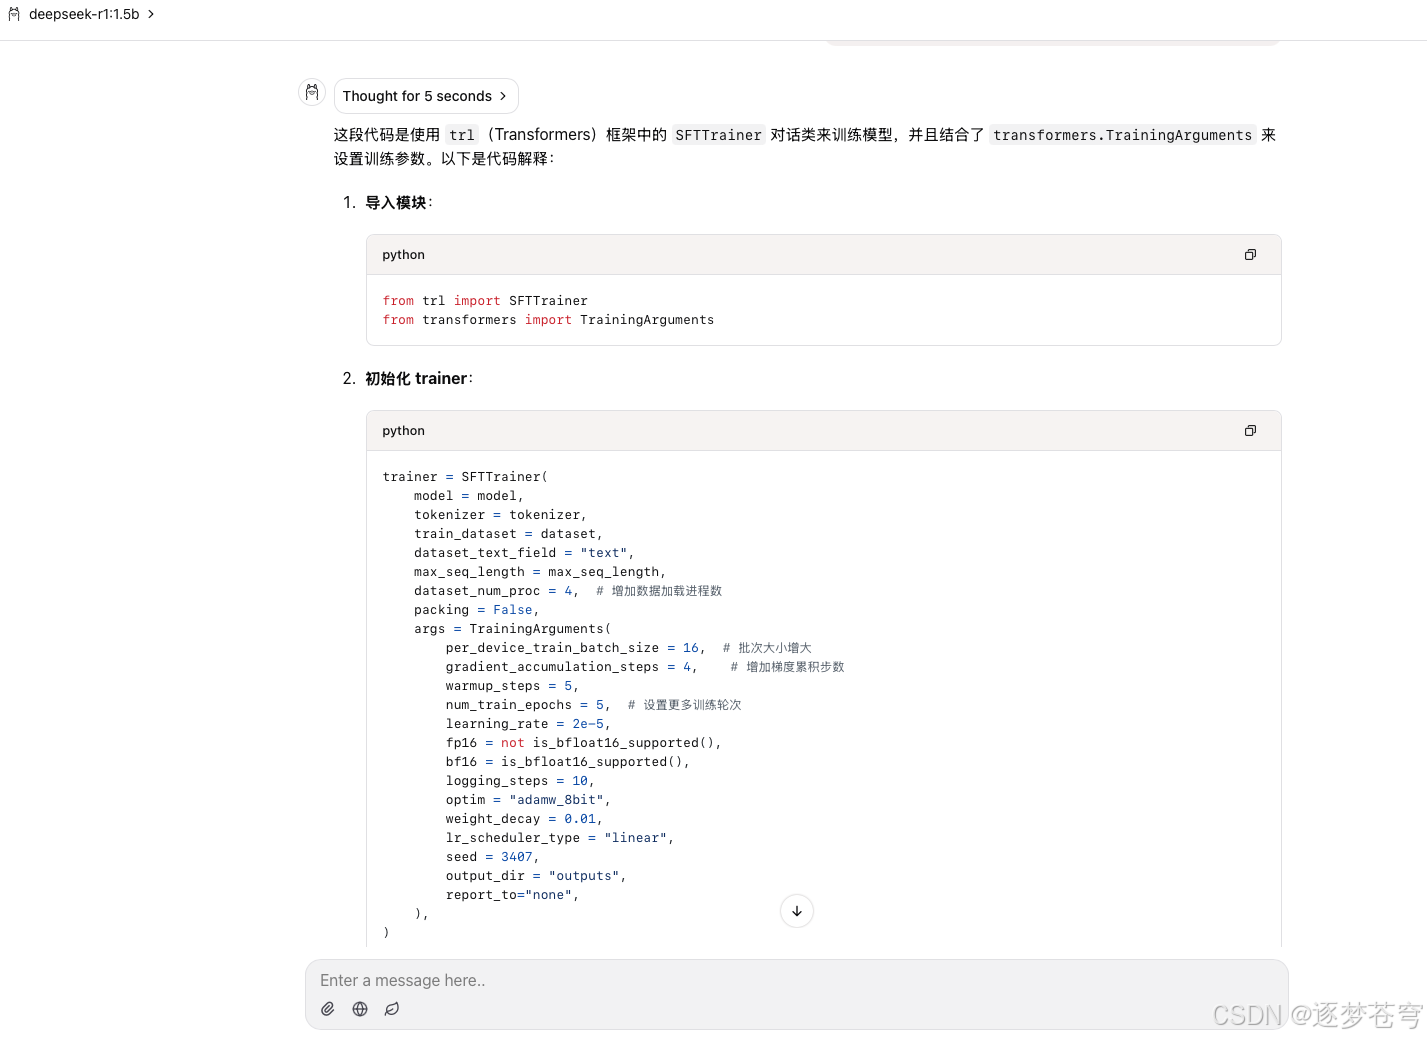Click 'python' label of the trainer code block
Screen dimensions: 1427x1041
pyautogui.click(x=403, y=431)
